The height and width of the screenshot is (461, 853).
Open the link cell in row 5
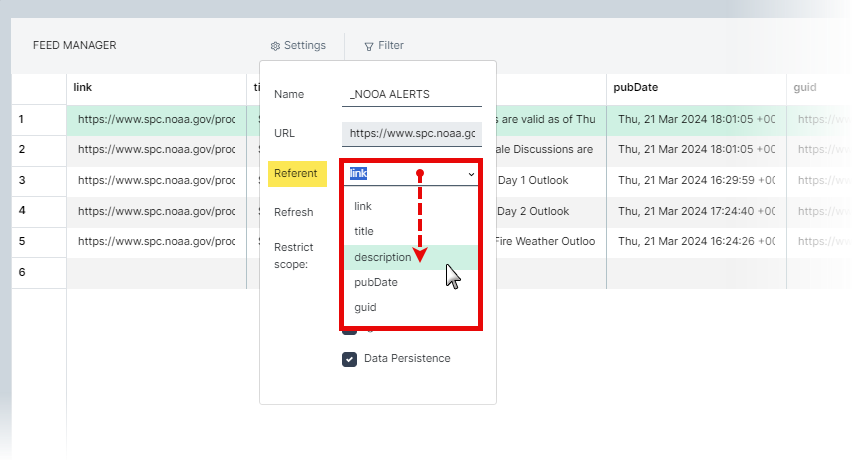pyautogui.click(x=157, y=242)
